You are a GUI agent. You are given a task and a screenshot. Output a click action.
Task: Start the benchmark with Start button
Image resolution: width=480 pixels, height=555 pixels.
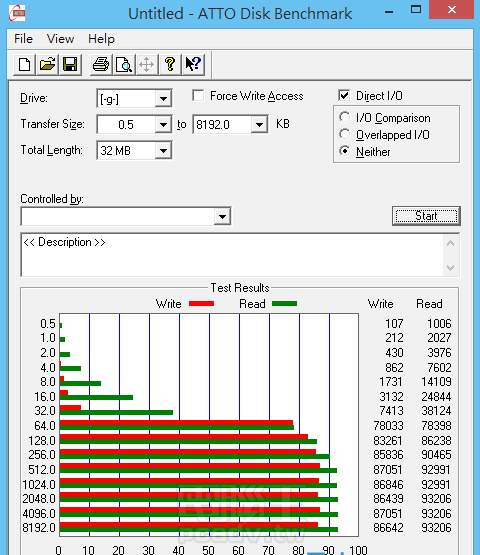[426, 216]
